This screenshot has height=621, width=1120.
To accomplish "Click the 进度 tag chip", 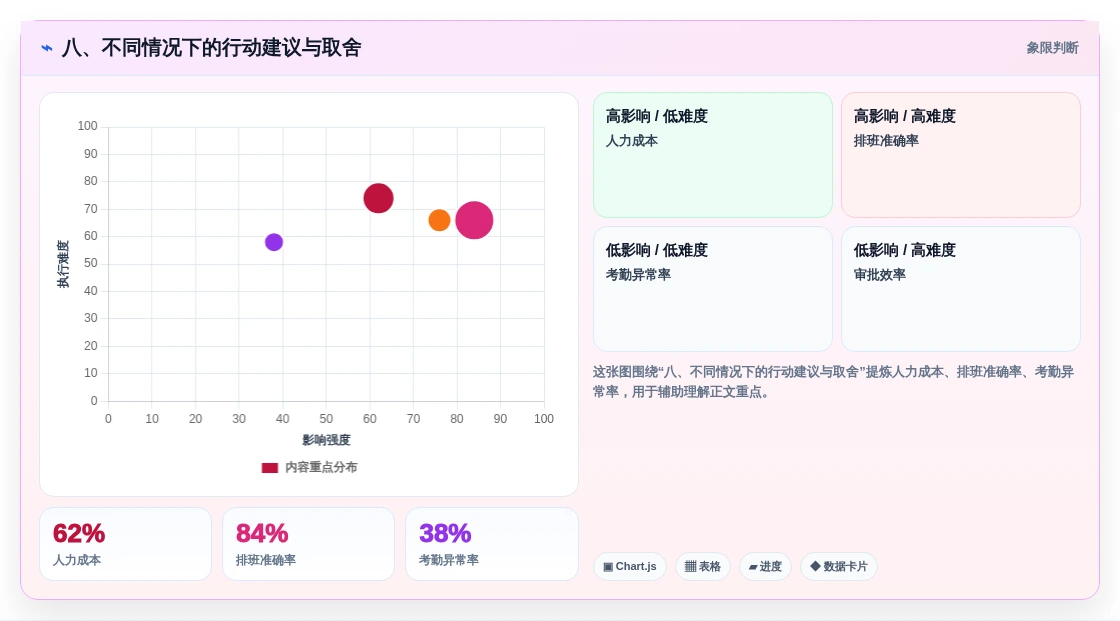I will pos(765,567).
